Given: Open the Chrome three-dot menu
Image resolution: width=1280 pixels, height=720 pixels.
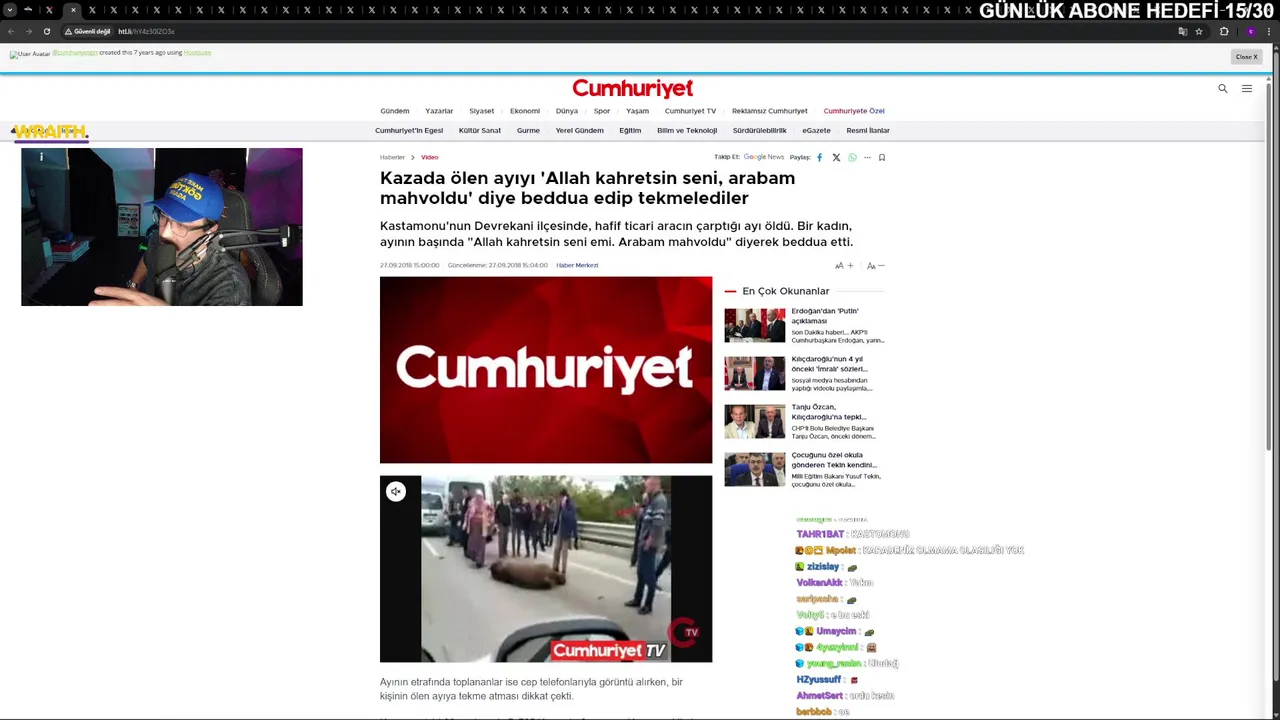Looking at the screenshot, I should (x=1269, y=31).
